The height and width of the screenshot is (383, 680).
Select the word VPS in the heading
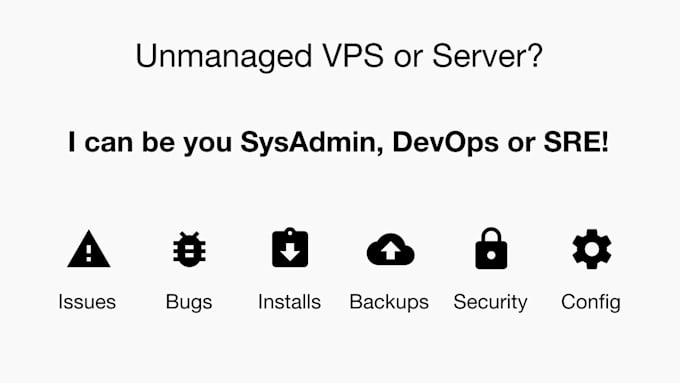[x=353, y=56]
